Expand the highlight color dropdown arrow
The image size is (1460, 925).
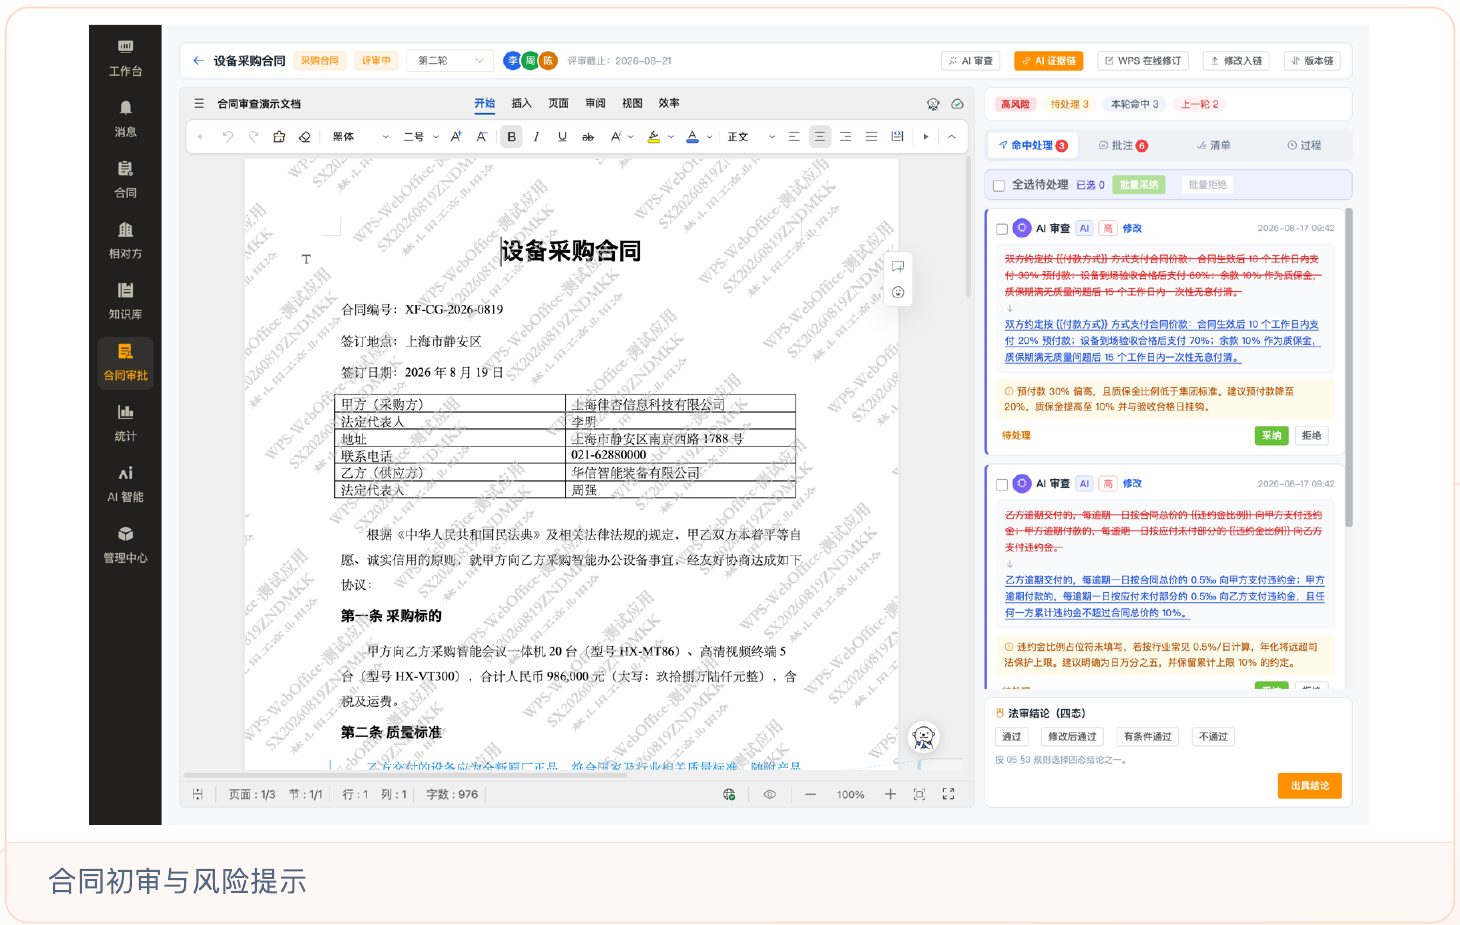[671, 137]
